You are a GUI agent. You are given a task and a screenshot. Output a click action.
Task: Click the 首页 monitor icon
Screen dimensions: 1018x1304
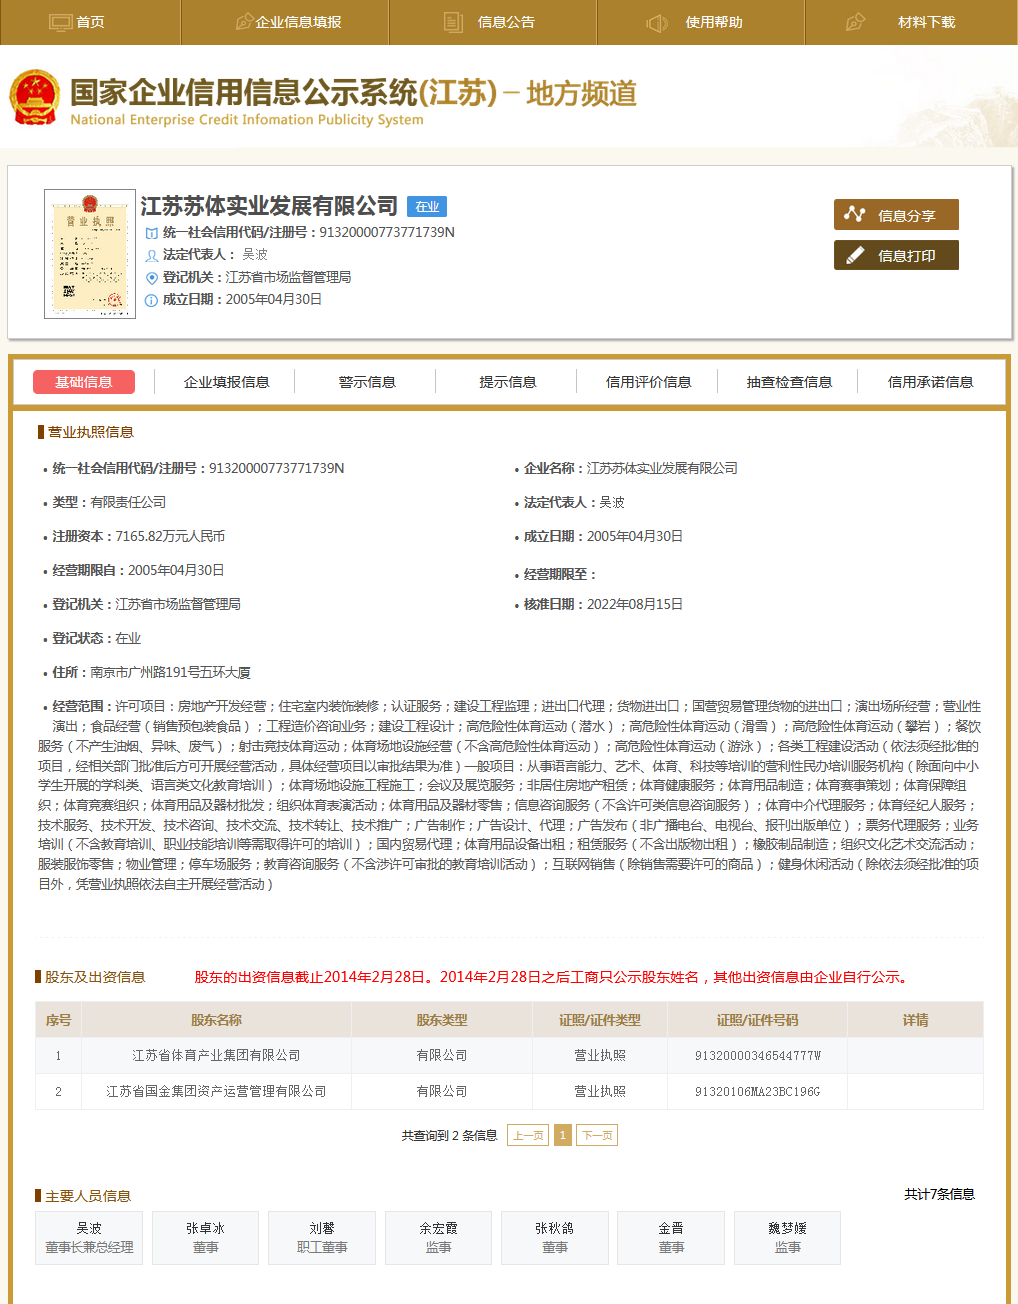61,22
